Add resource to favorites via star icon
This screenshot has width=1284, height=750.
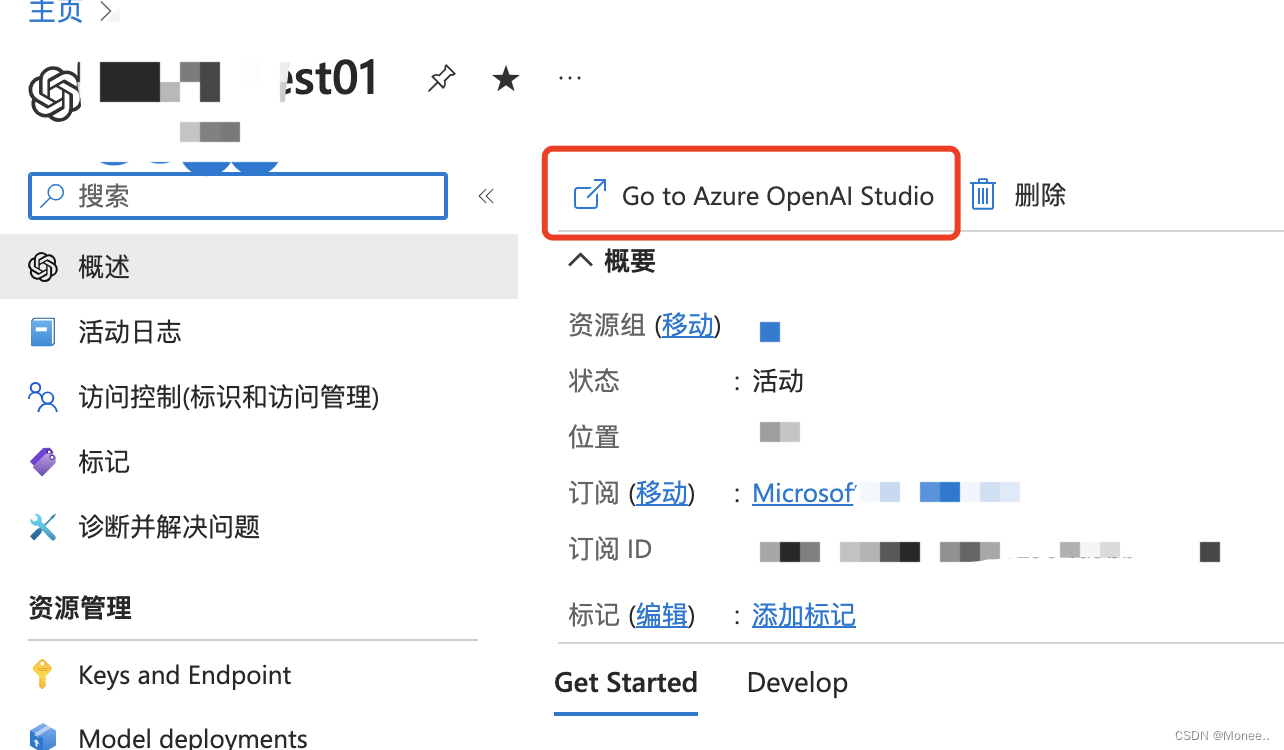pyautogui.click(x=505, y=78)
